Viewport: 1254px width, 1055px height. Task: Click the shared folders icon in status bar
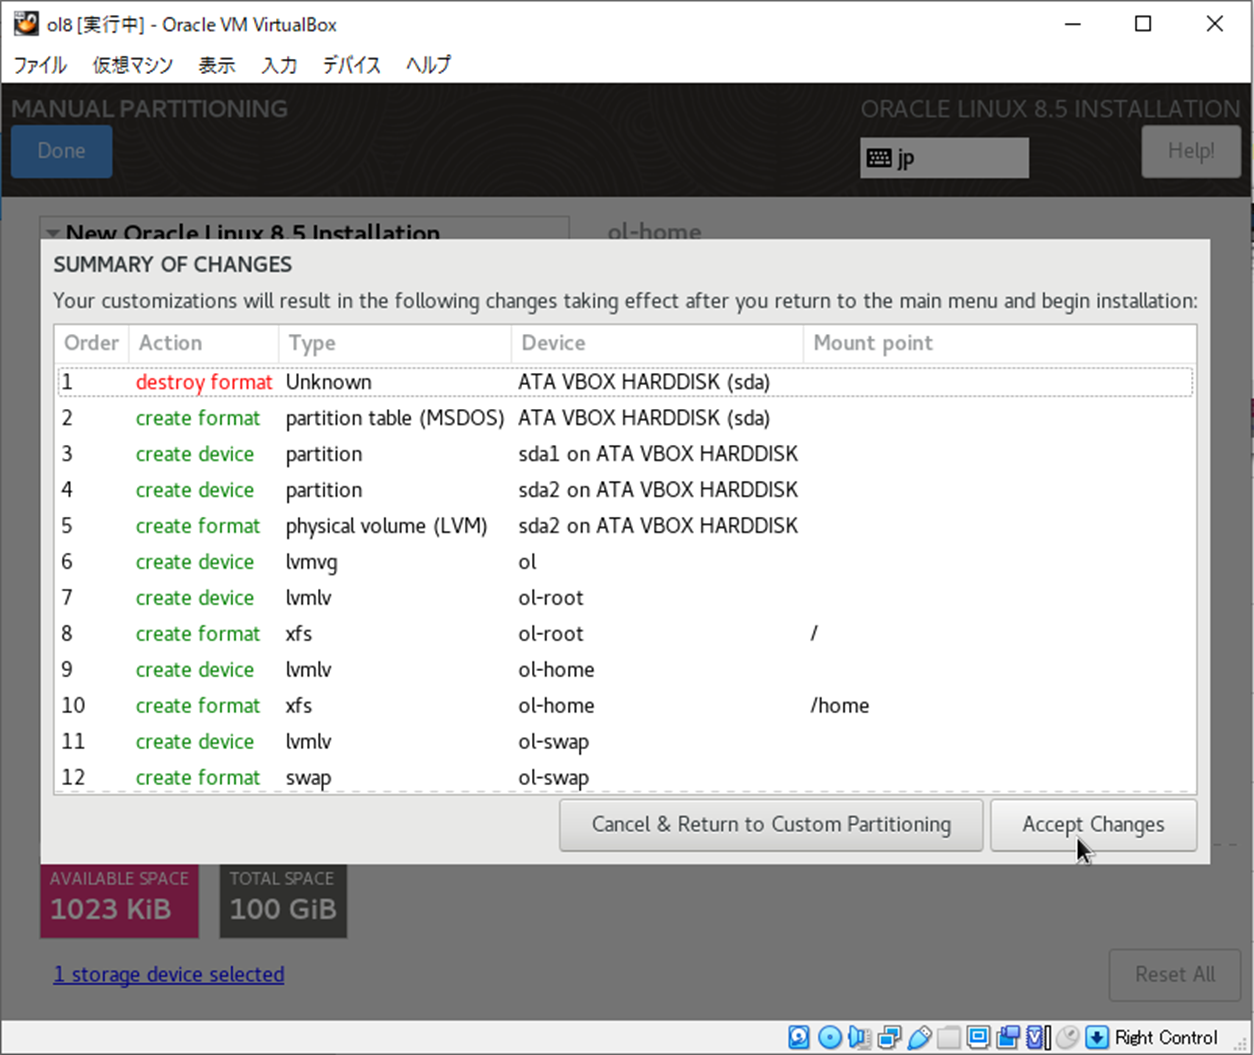click(949, 1037)
